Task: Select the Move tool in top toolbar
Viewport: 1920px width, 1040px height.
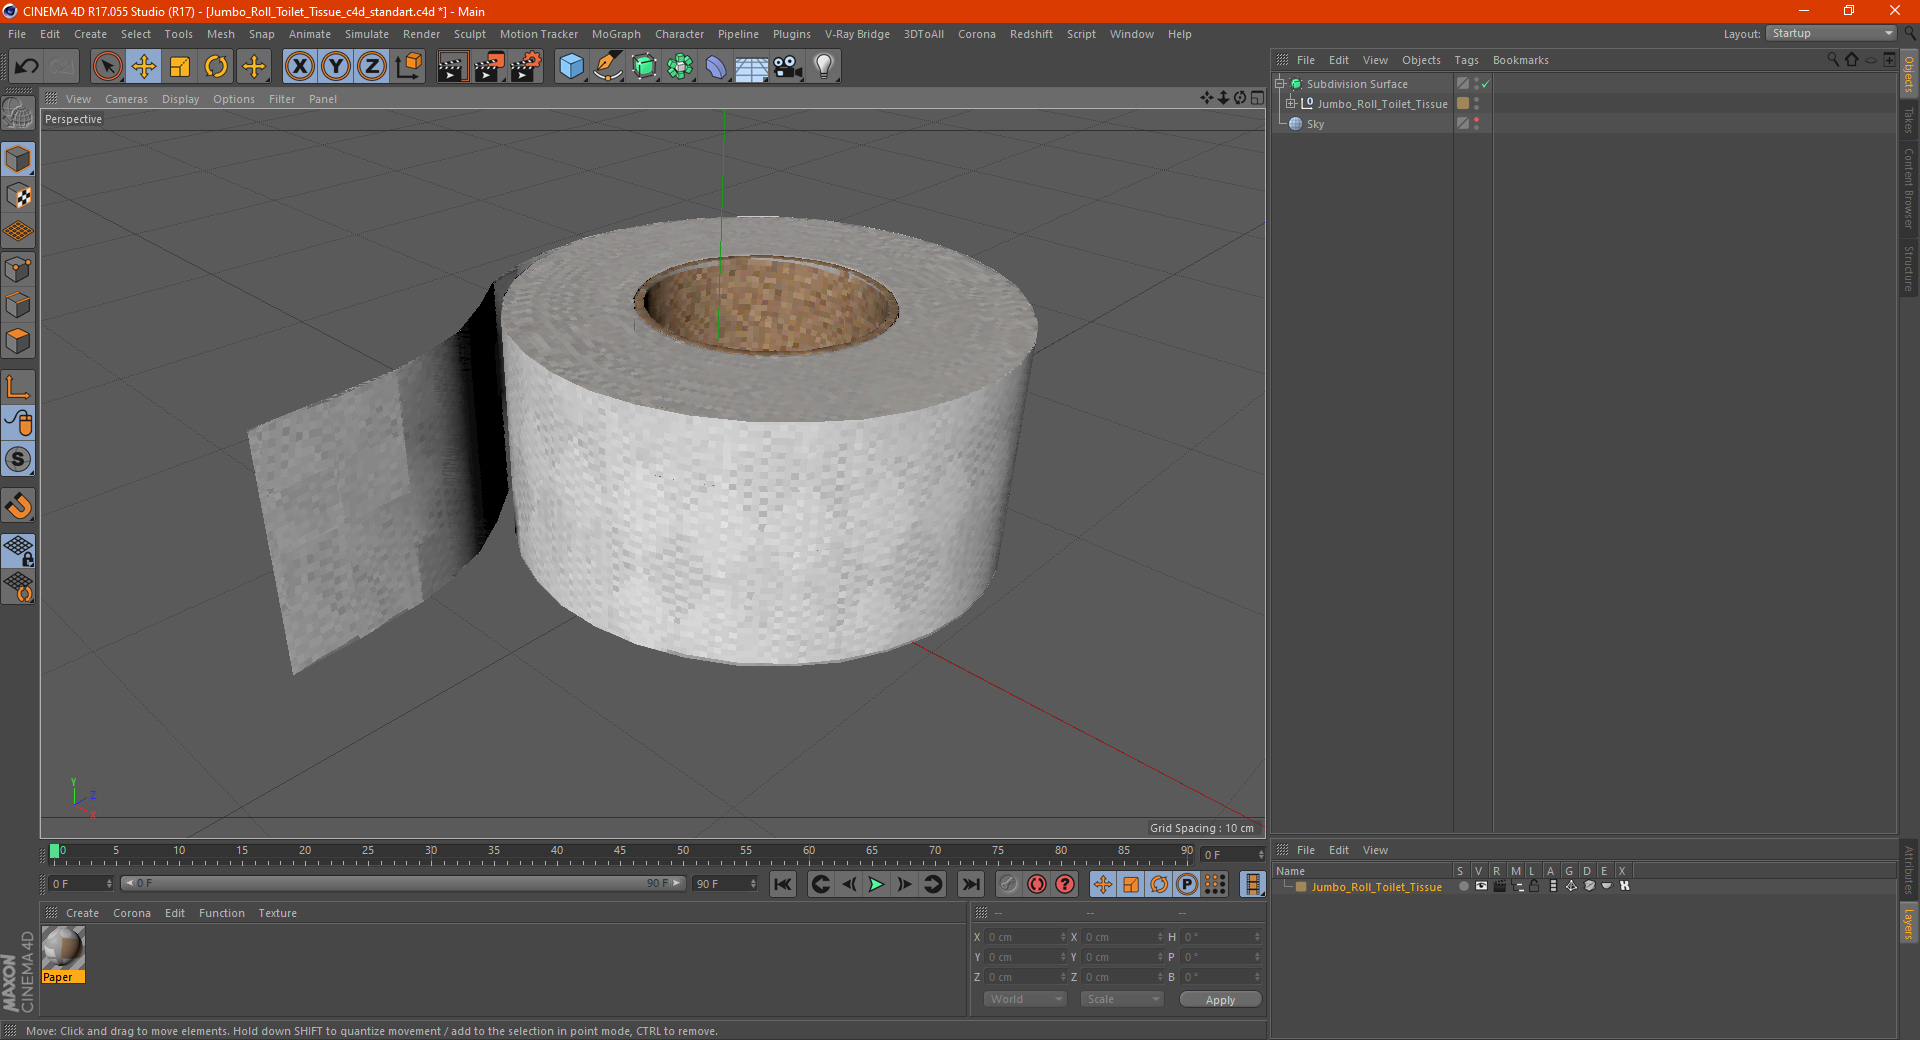Action: [x=144, y=67]
